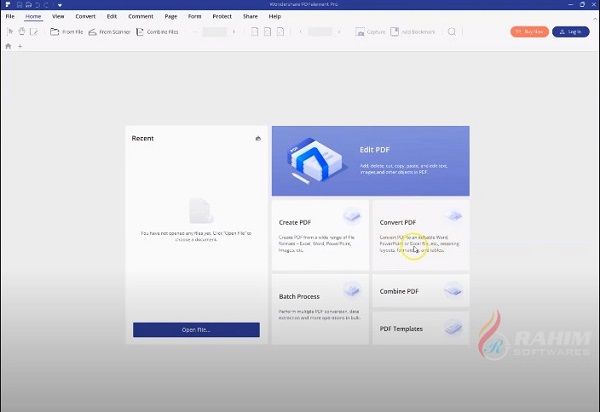Open the Convert tab
Image resolution: width=600 pixels, height=412 pixels.
(85, 16)
